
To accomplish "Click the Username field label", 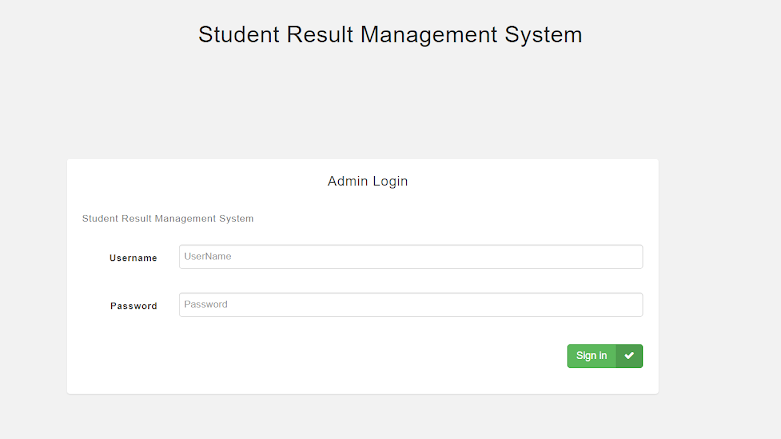I will [133, 258].
